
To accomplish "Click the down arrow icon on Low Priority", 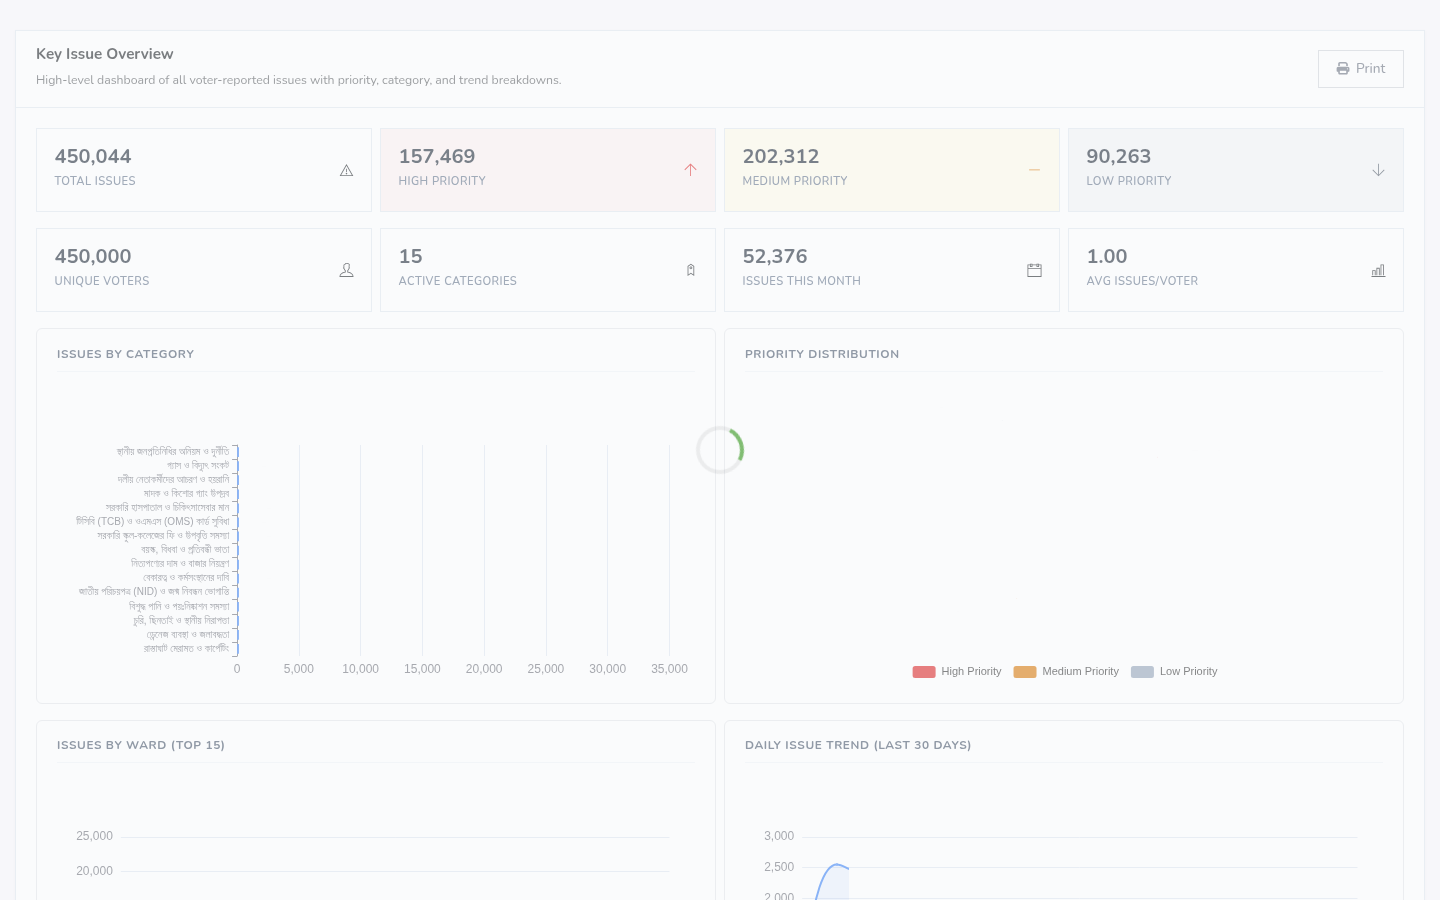I will [1378, 170].
